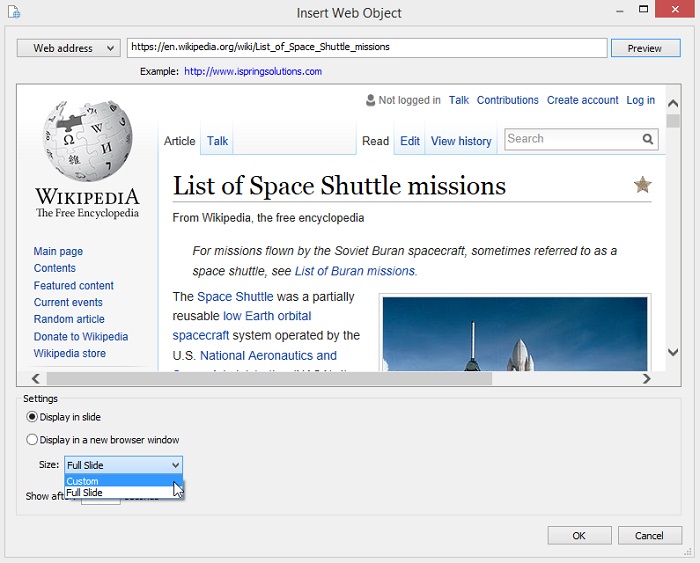This screenshot has height=563, width=700.
Task: Click the From Wikipedia, the free encyclopedia text
Action: (x=268, y=218)
